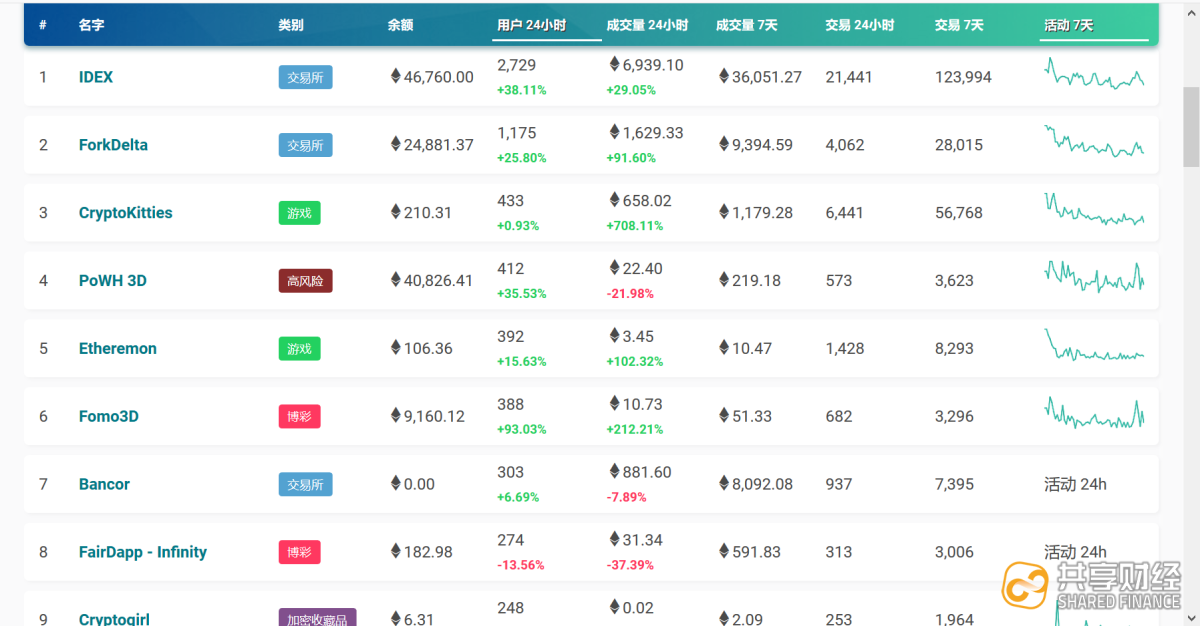Click IDEX 7-day transactions value 123,994
Viewport: 1200px width, 626px height.
(x=963, y=77)
